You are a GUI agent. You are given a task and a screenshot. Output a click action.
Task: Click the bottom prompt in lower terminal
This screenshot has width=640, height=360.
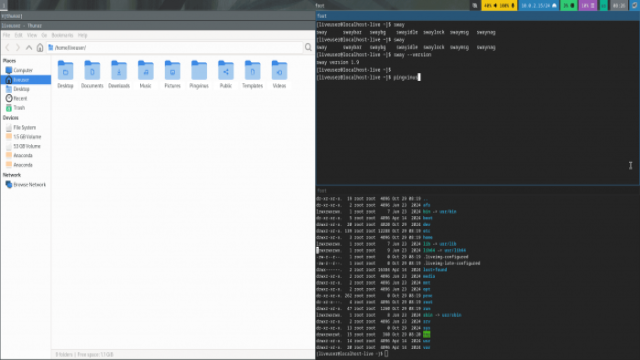coord(352,354)
